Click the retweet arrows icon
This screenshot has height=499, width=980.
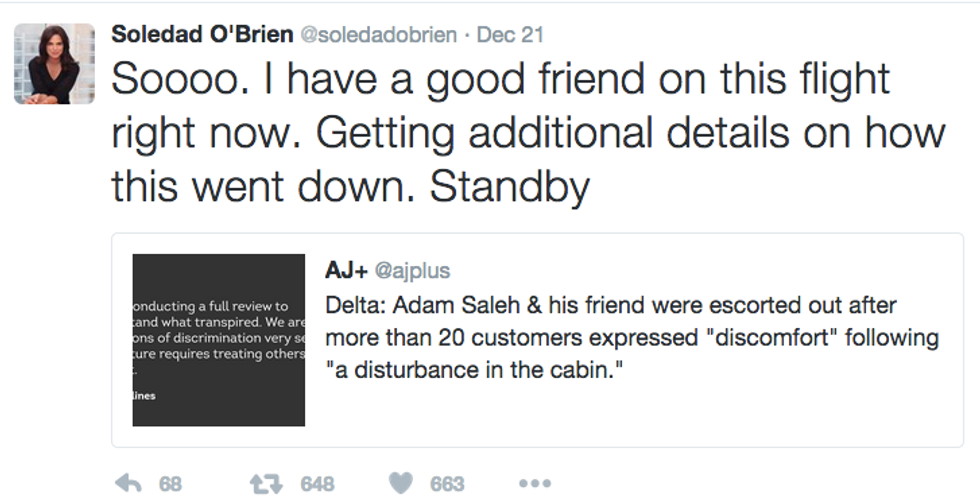pos(265,483)
